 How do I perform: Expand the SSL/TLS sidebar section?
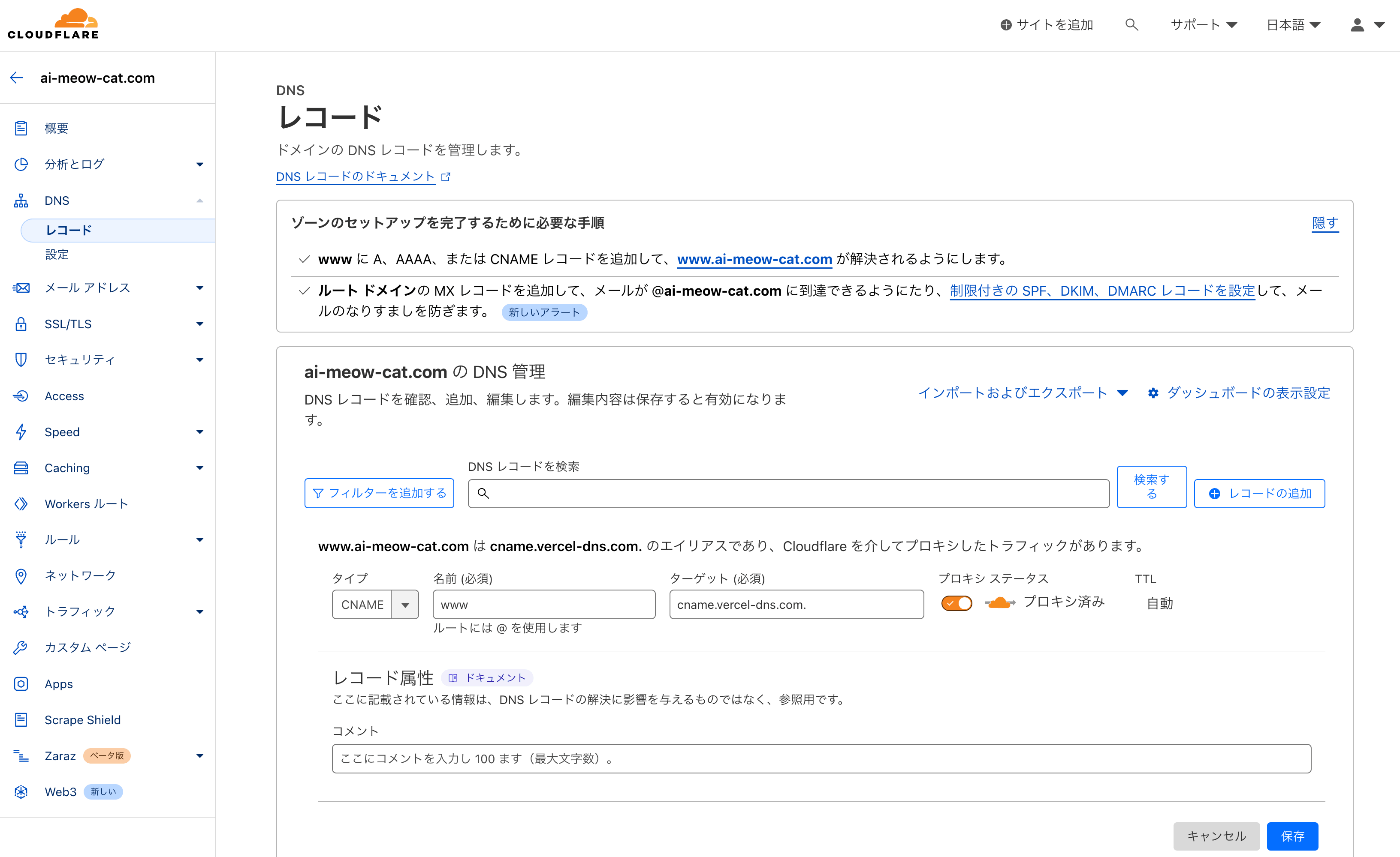[x=200, y=324]
